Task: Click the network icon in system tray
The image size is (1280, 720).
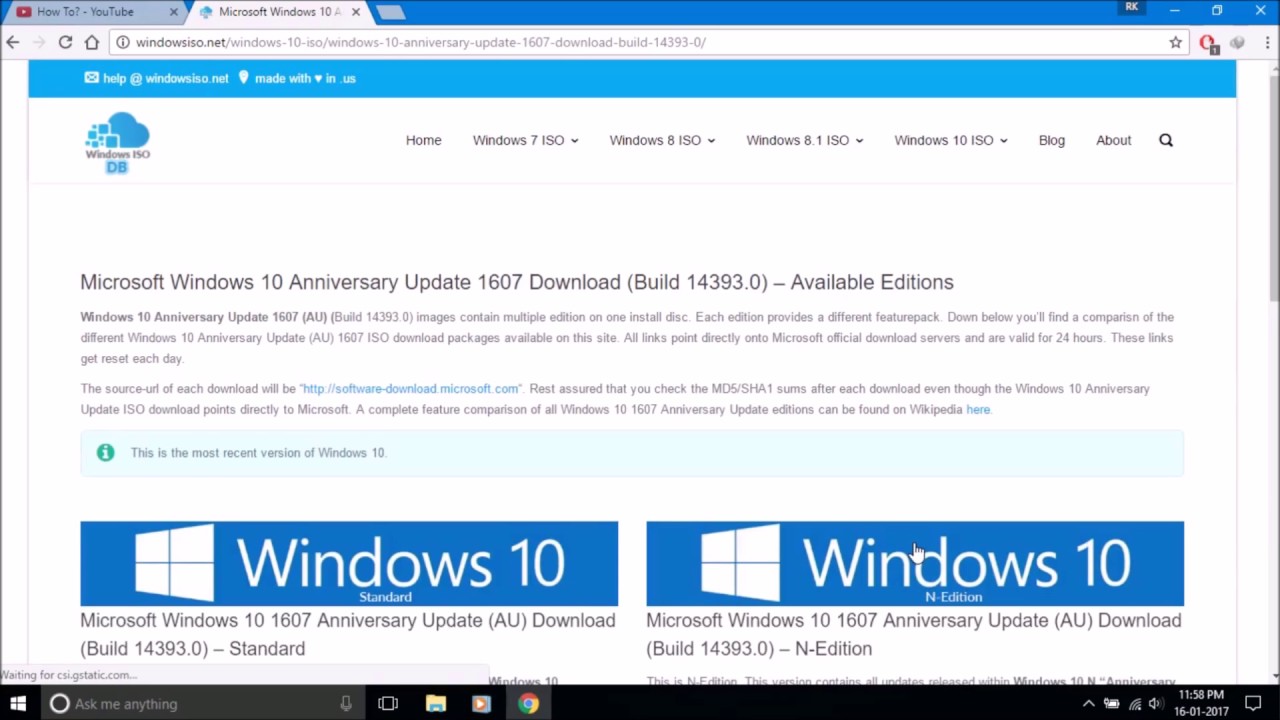Action: pyautogui.click(x=1133, y=704)
